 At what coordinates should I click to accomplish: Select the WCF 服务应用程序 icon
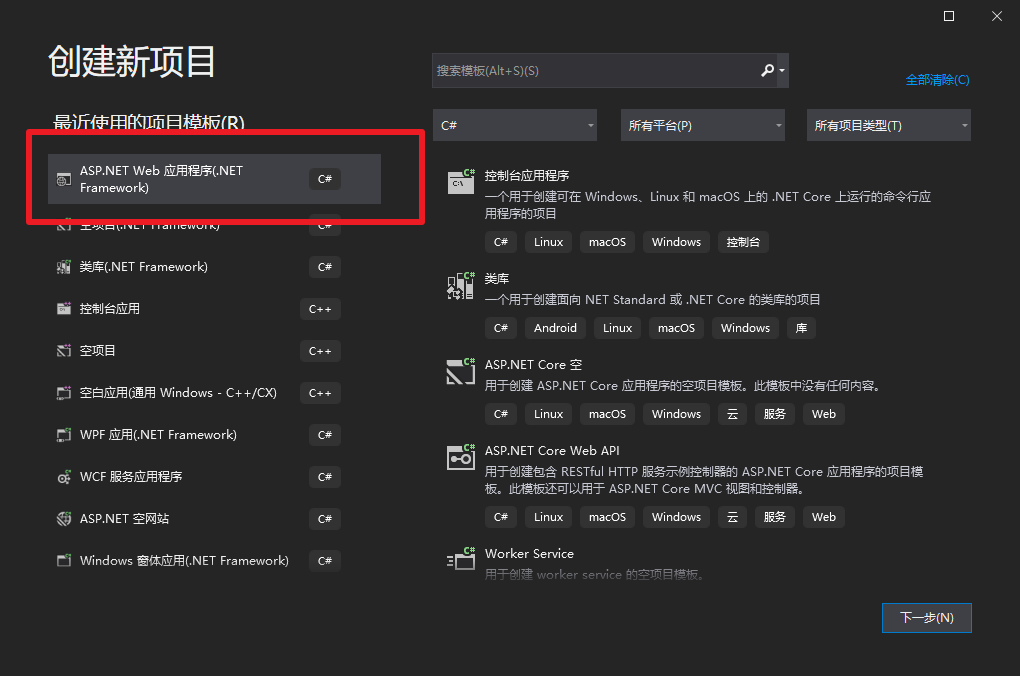tap(62, 476)
